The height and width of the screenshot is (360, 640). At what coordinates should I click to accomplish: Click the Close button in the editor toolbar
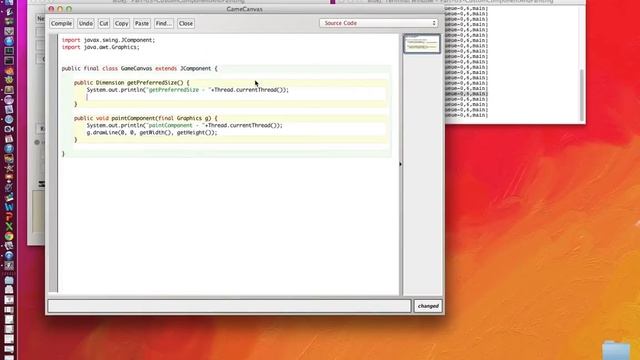(x=186, y=24)
